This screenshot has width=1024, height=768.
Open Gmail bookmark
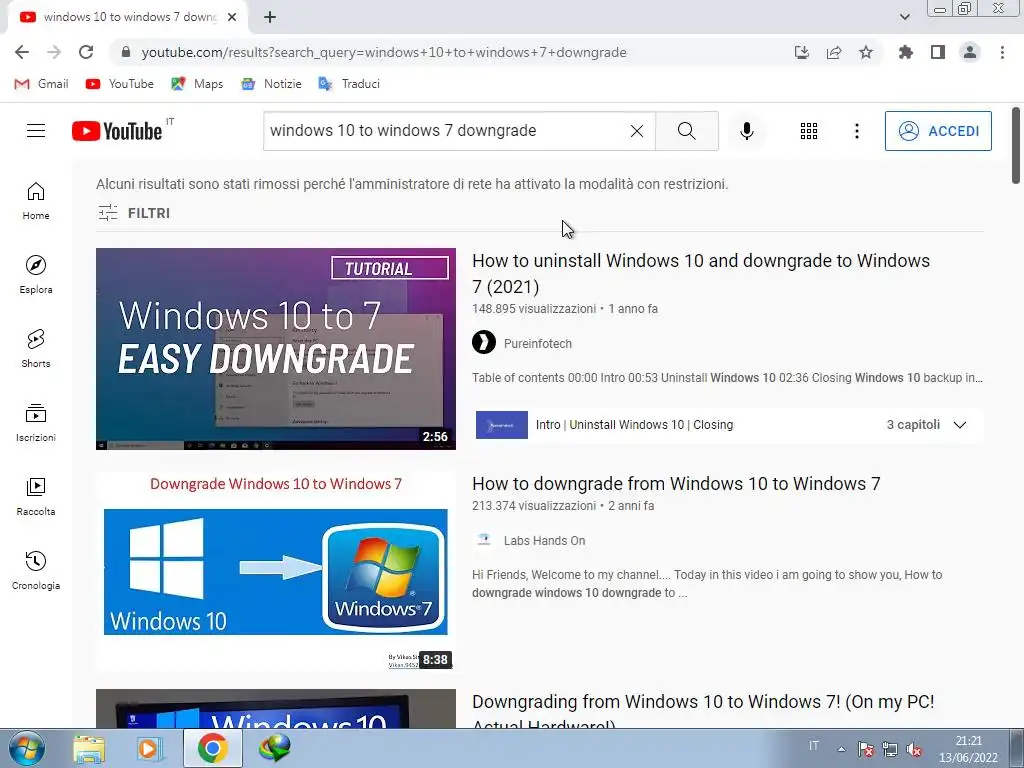click(41, 84)
